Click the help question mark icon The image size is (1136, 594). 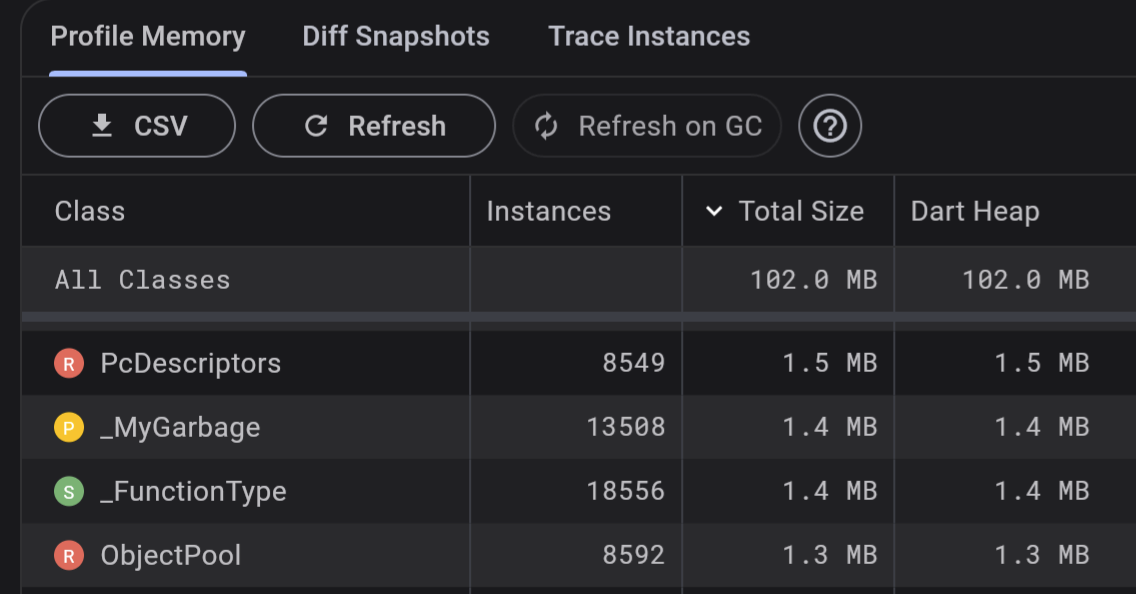[830, 127]
